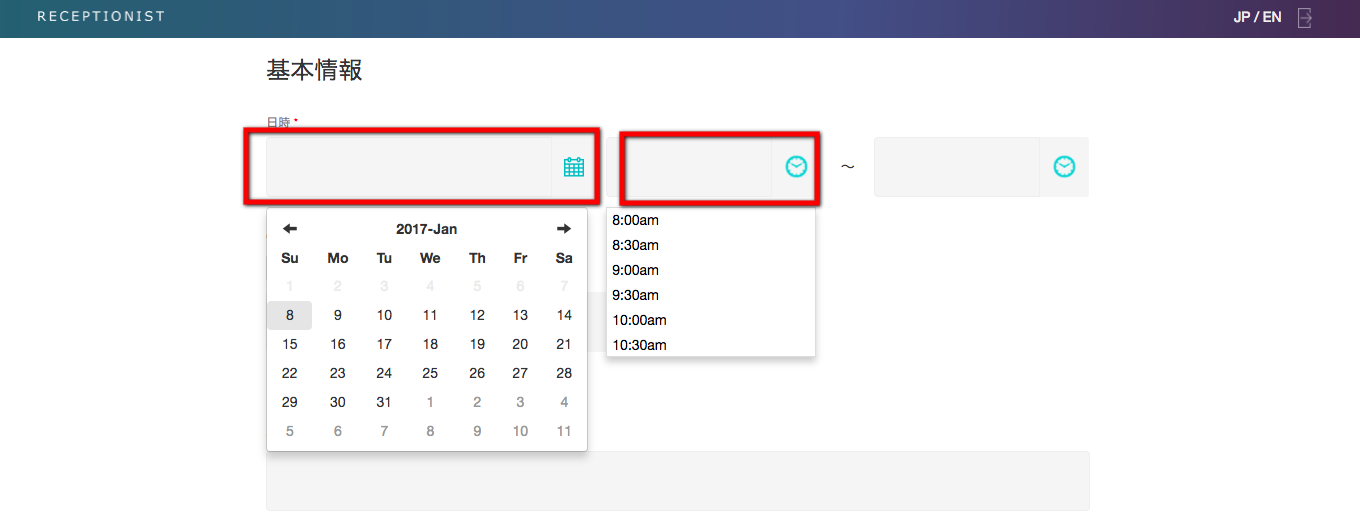This screenshot has width=1360, height=516.
Task: Click the RECEPTIONIST logo text
Action: tap(101, 17)
